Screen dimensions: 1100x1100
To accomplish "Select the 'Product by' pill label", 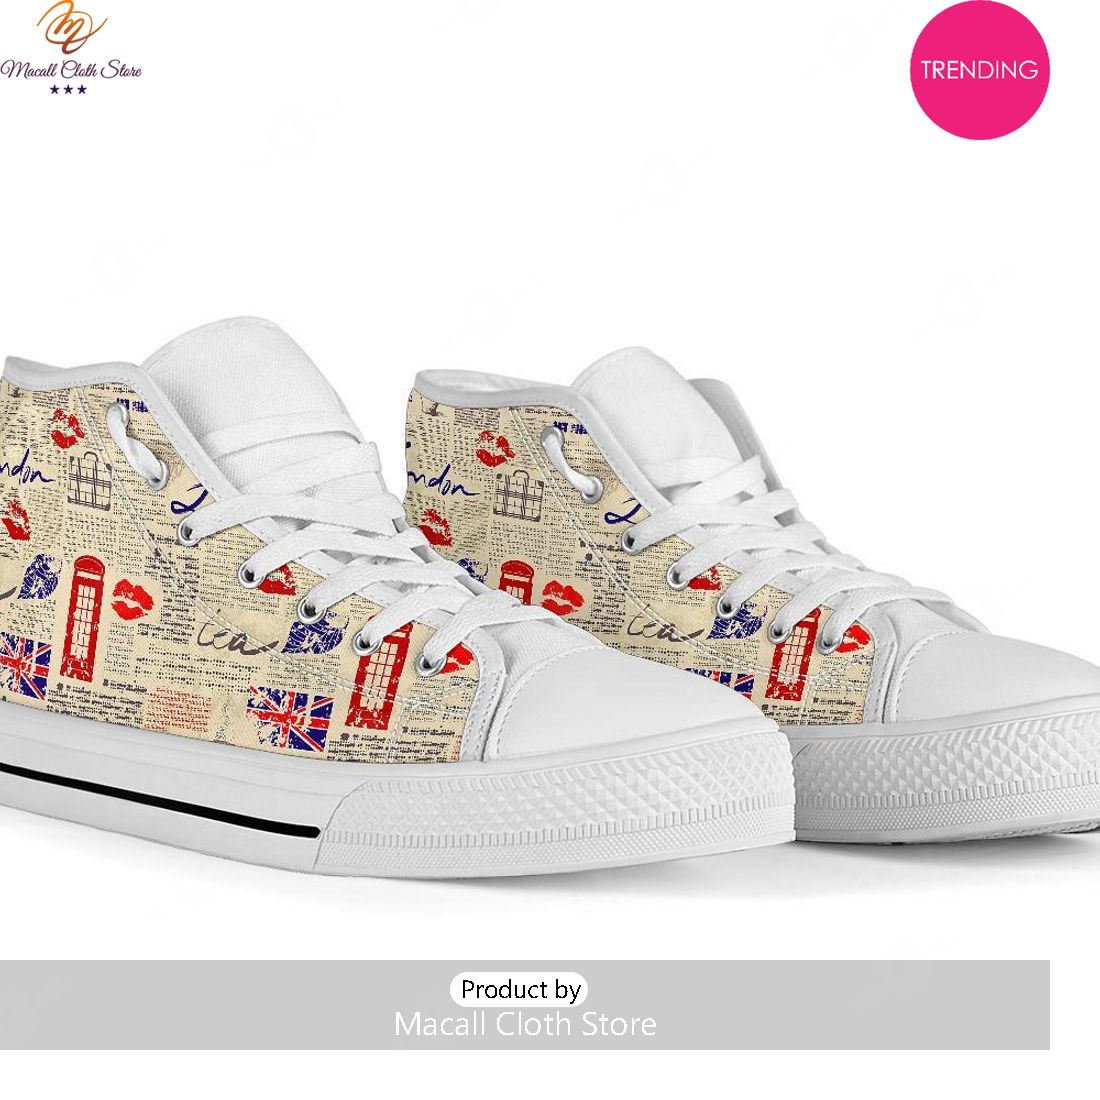I will tap(519, 989).
